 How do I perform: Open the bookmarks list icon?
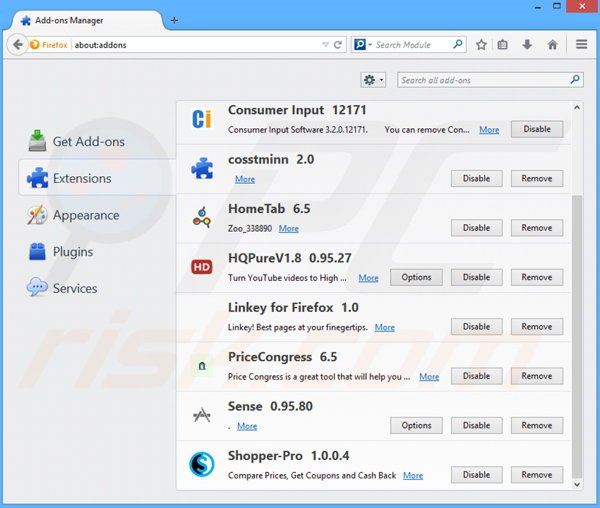pos(502,45)
